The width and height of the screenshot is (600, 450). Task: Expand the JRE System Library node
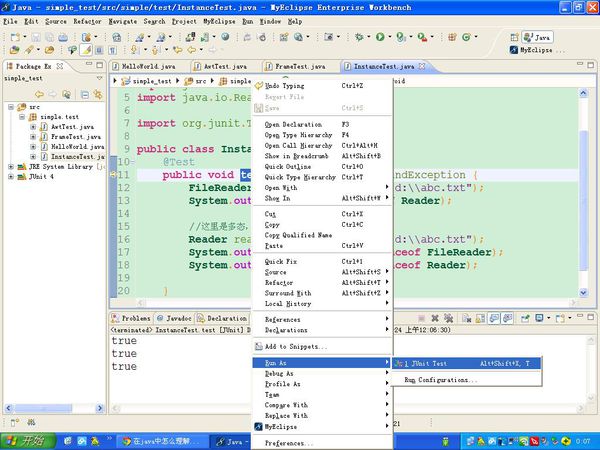[x=11, y=166]
